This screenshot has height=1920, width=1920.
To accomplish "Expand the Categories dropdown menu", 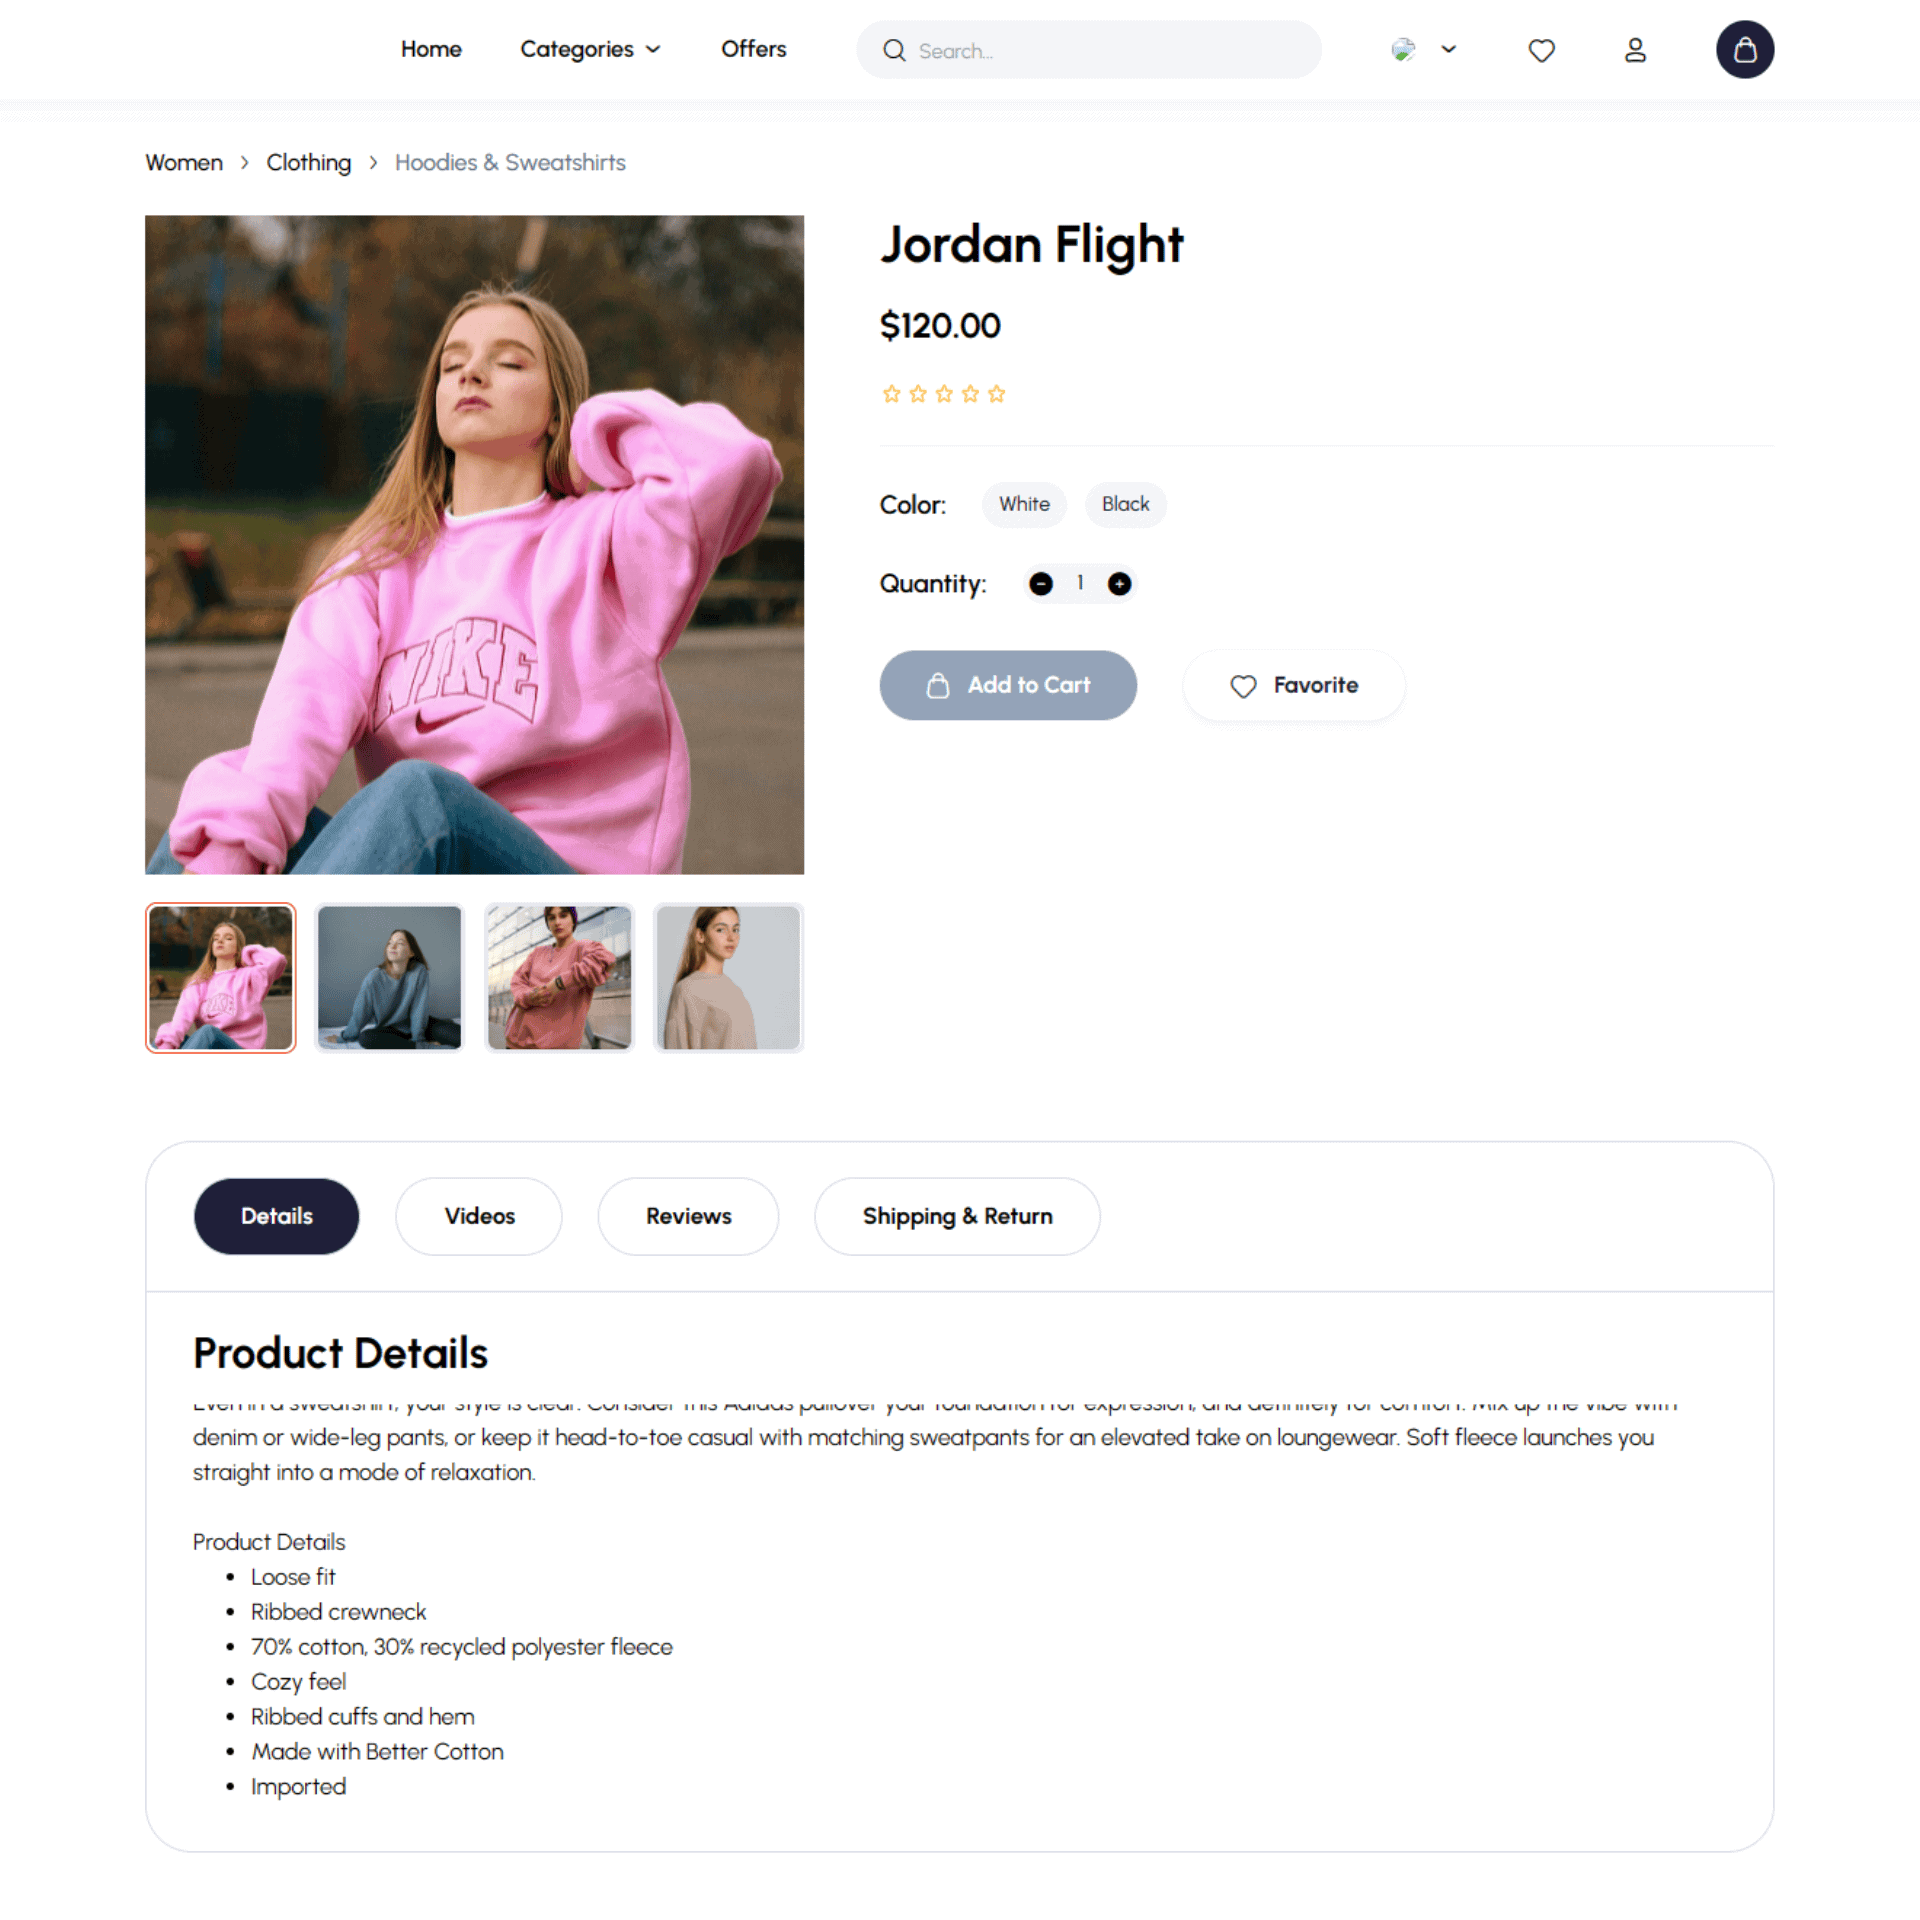I will [x=590, y=49].
